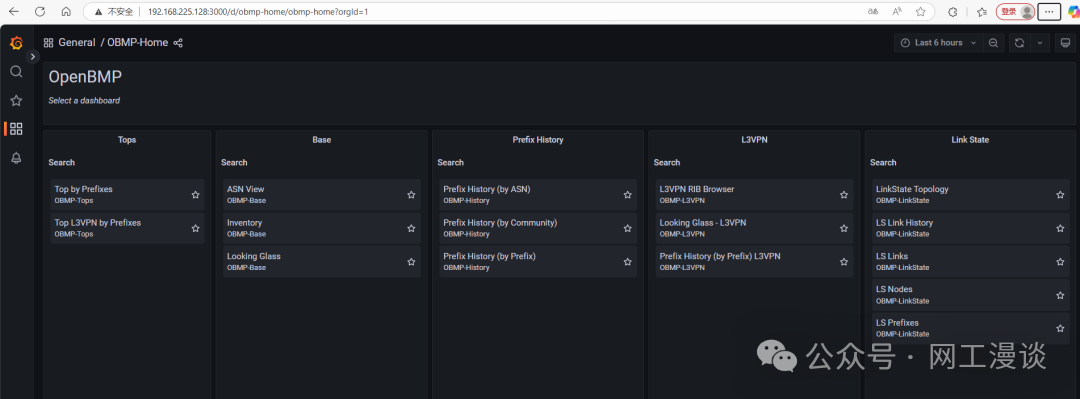Open the Looking Glass - L3VPN dashboard
Screen dimensions: 1080x399
point(754,228)
